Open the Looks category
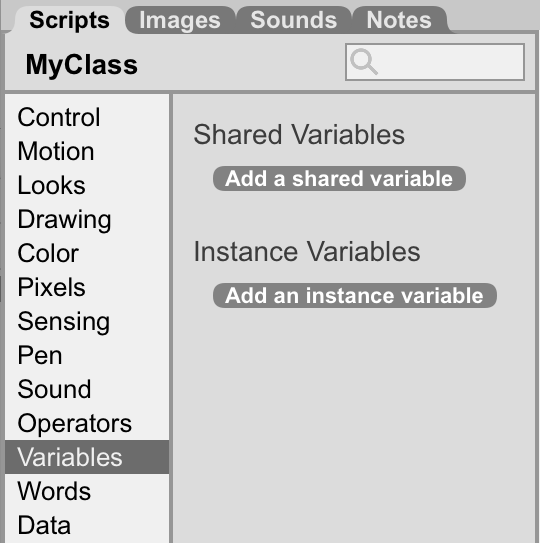Screen dimensions: 540x543 click(87, 185)
